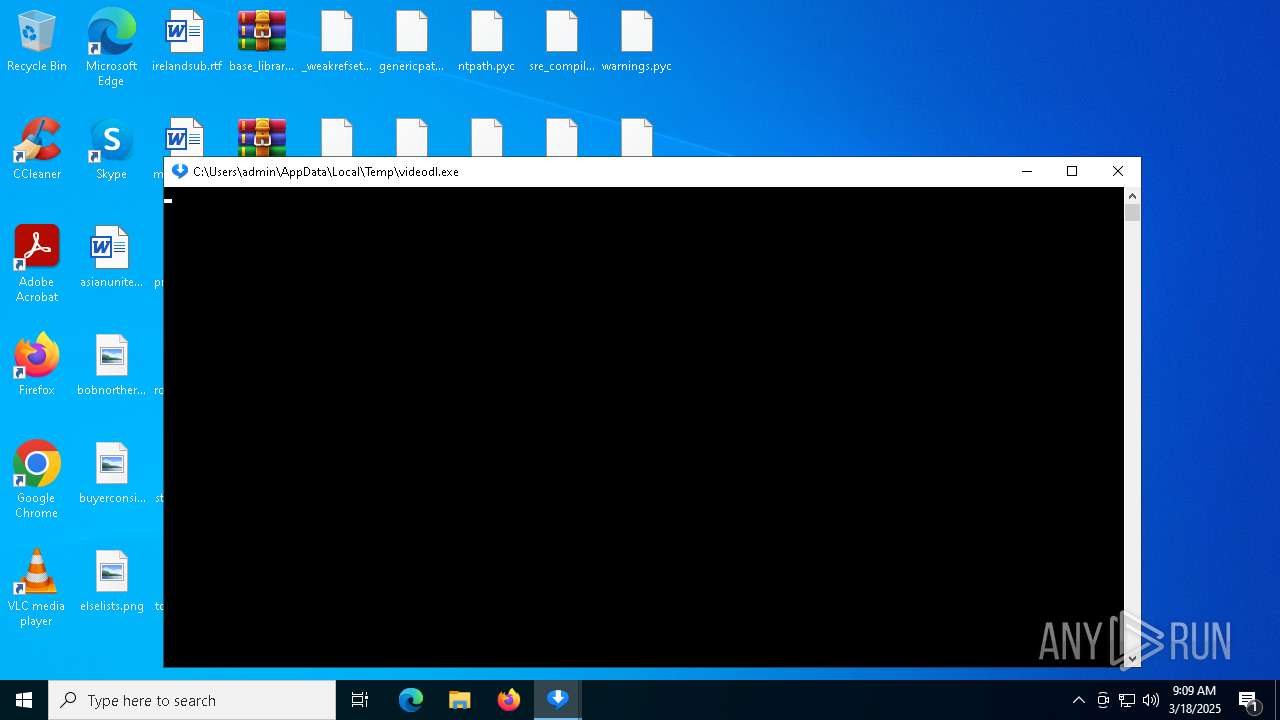Click the Meet Now tray icon
1280x720 pixels.
pyautogui.click(x=1103, y=700)
